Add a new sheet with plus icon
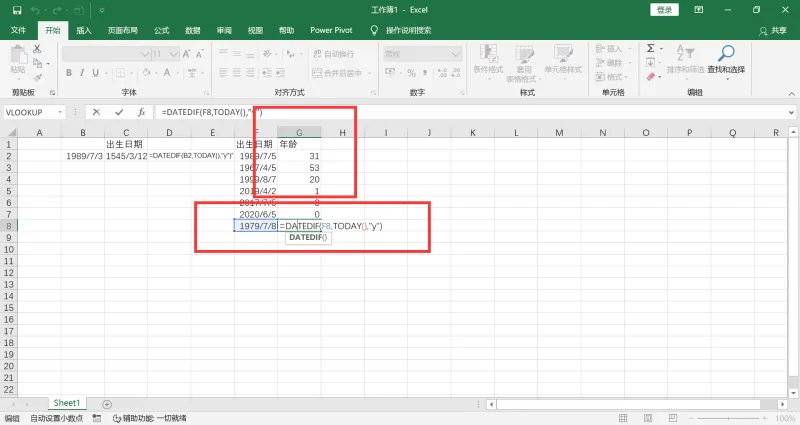 (107, 404)
